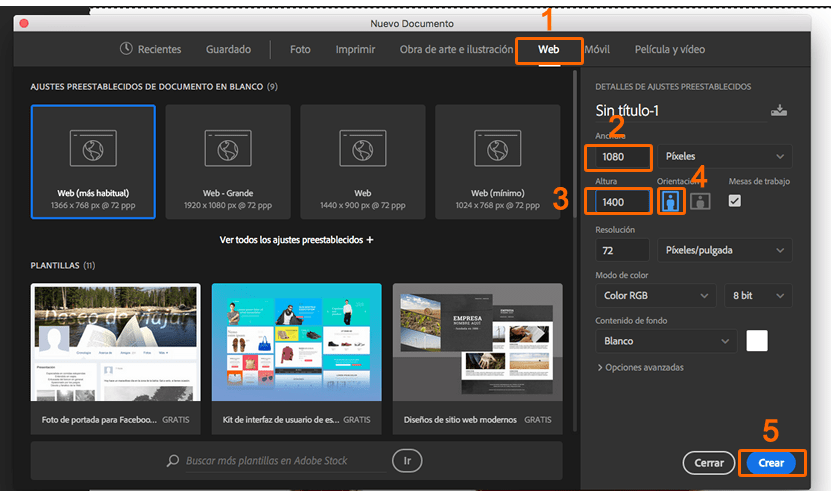
Task: Open the Píxeles width unit dropdown
Action: (724, 156)
